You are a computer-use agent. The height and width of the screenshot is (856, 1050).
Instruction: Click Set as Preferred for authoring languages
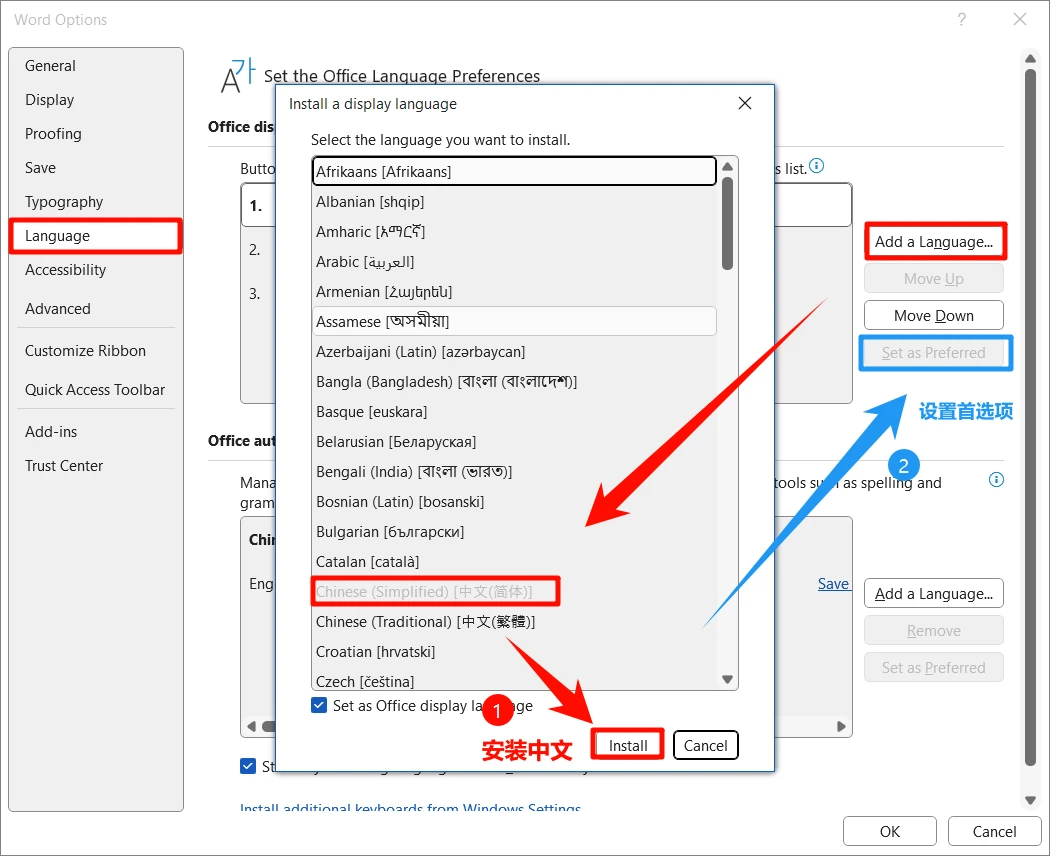pos(934,668)
